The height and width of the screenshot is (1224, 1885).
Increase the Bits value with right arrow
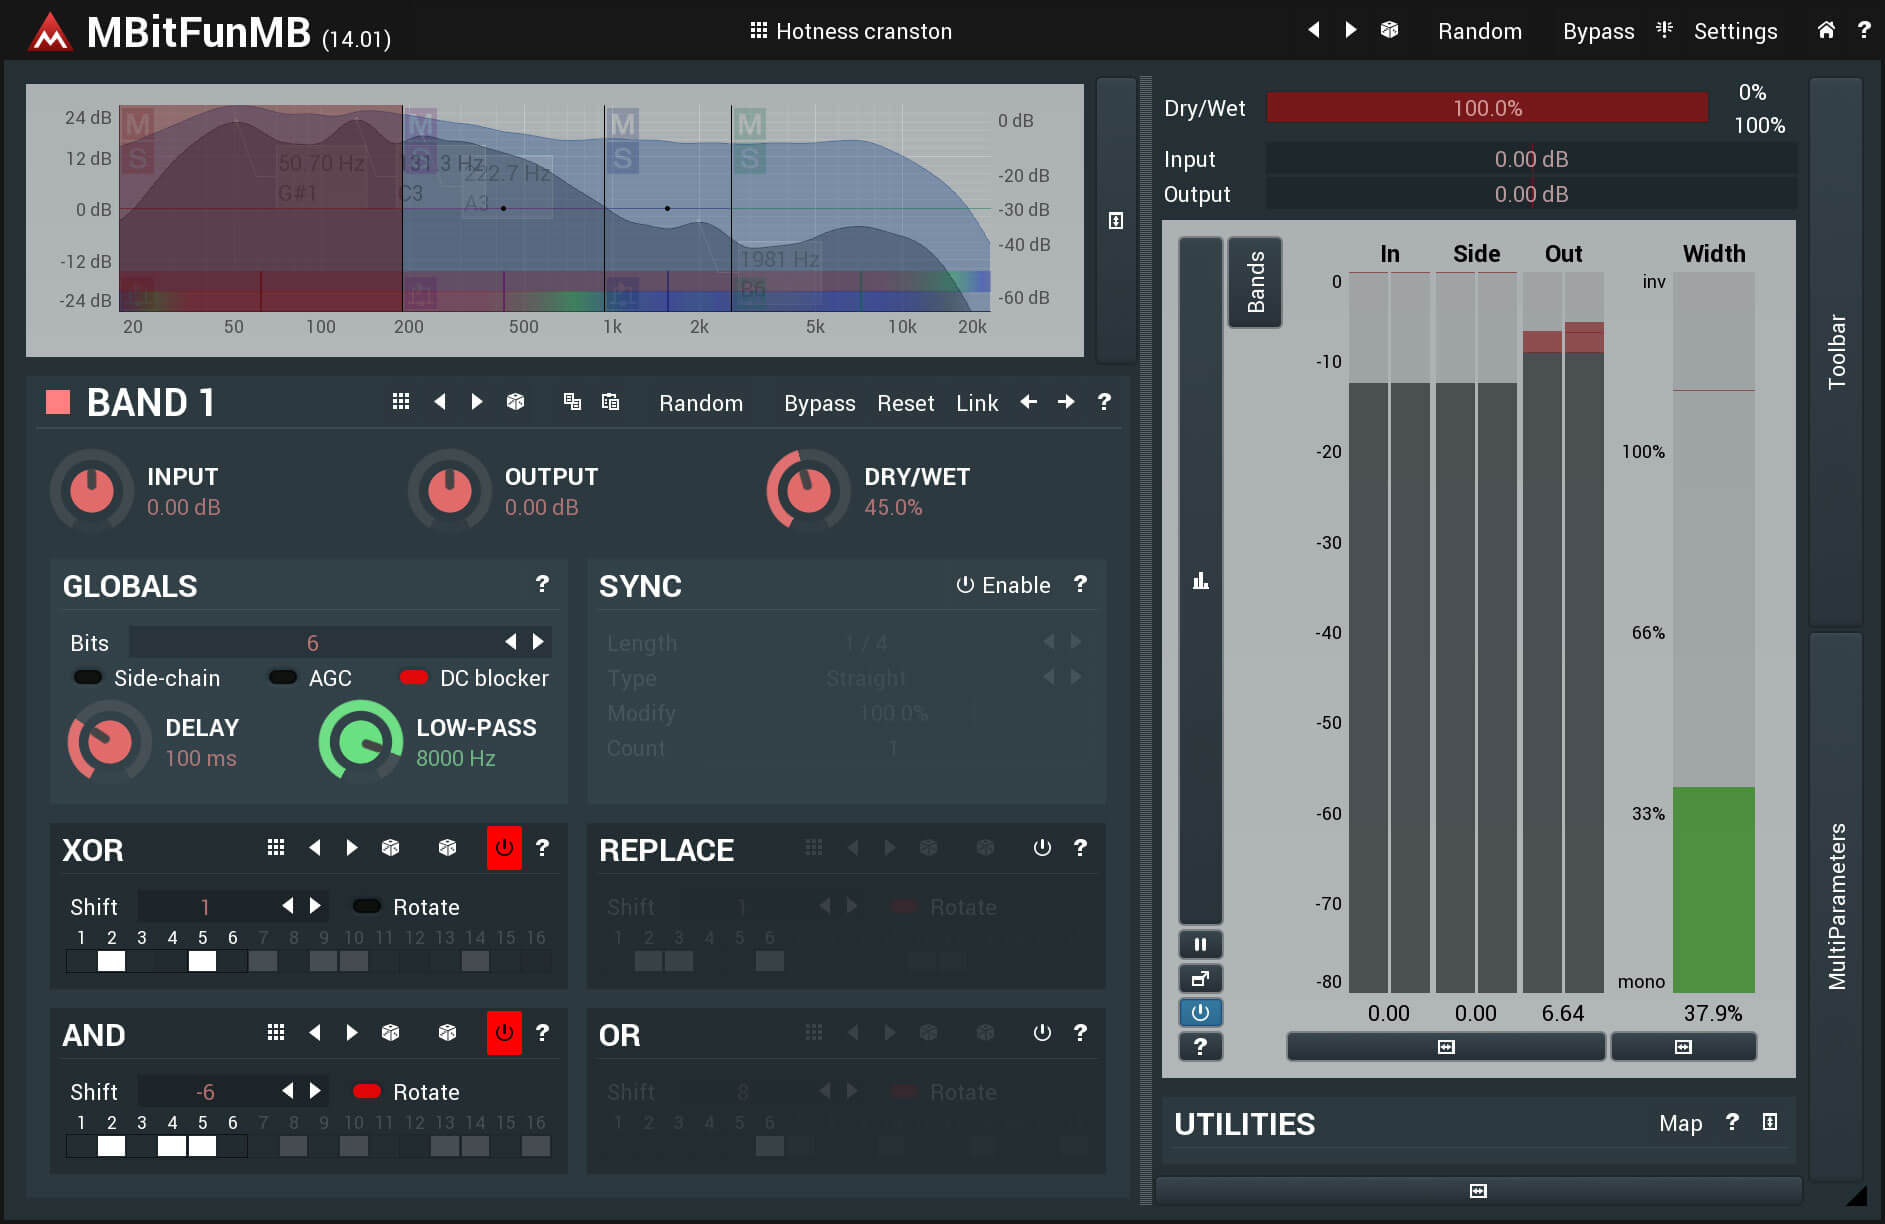click(538, 642)
